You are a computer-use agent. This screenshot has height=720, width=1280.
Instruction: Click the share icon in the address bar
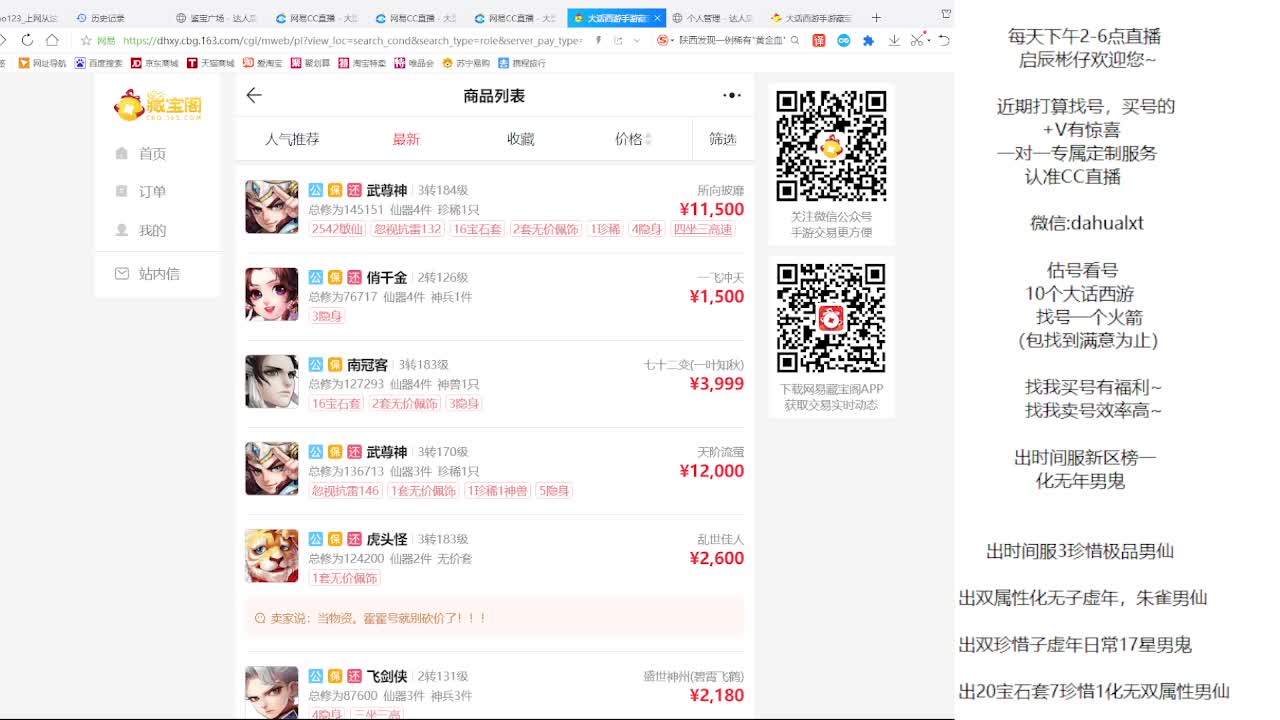[x=618, y=40]
